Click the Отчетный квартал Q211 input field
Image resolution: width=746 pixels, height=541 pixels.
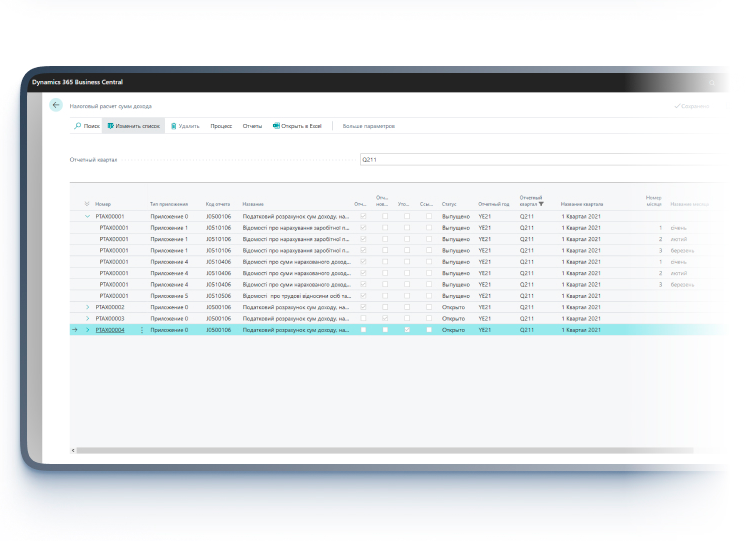[540, 159]
